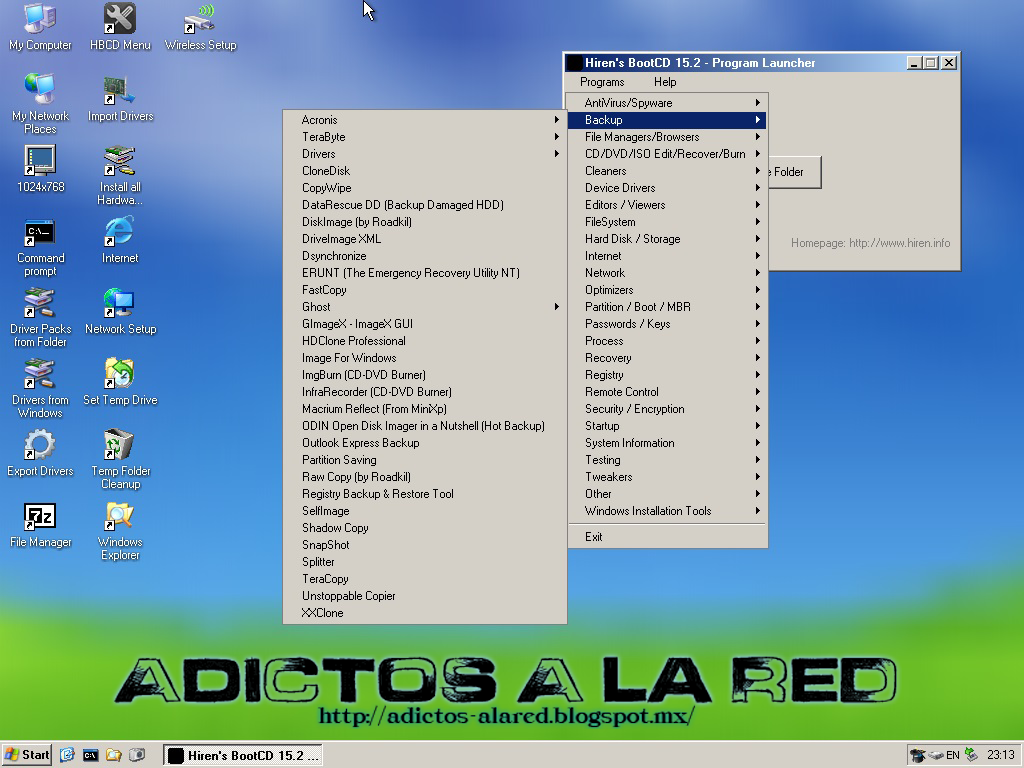
Task: Launch DriveImage XML
Action: [x=424, y=238]
